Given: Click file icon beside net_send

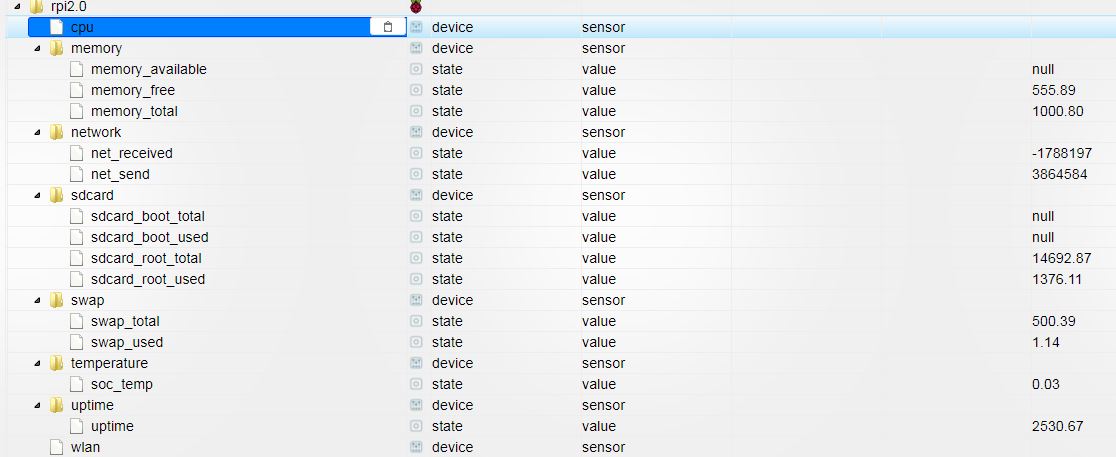Looking at the screenshot, I should (76, 174).
